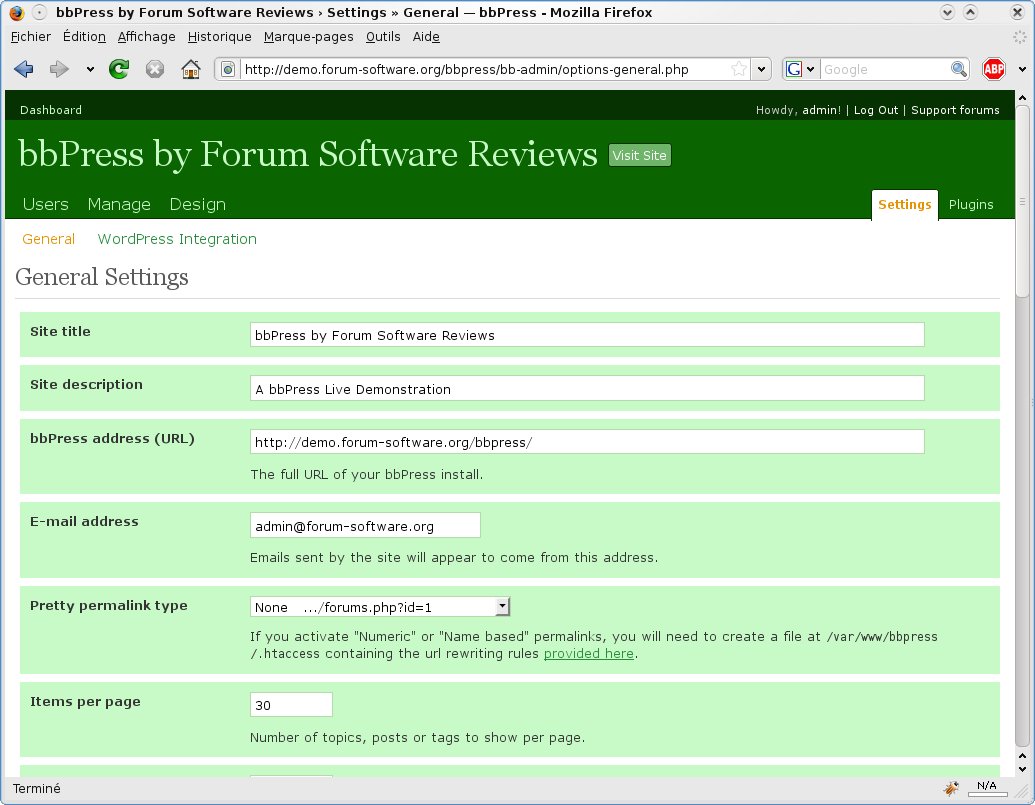The height and width of the screenshot is (805, 1035).
Task: Click the Adblock Plus ABP icon
Action: (993, 69)
